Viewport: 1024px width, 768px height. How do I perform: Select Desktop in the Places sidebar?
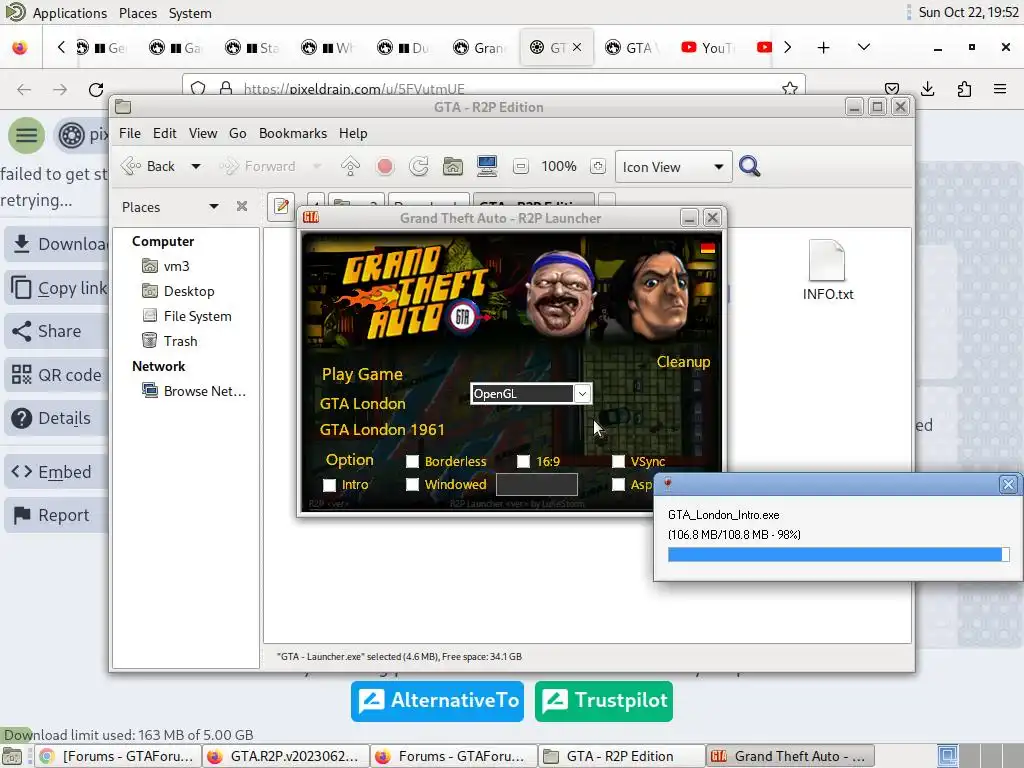click(188, 291)
